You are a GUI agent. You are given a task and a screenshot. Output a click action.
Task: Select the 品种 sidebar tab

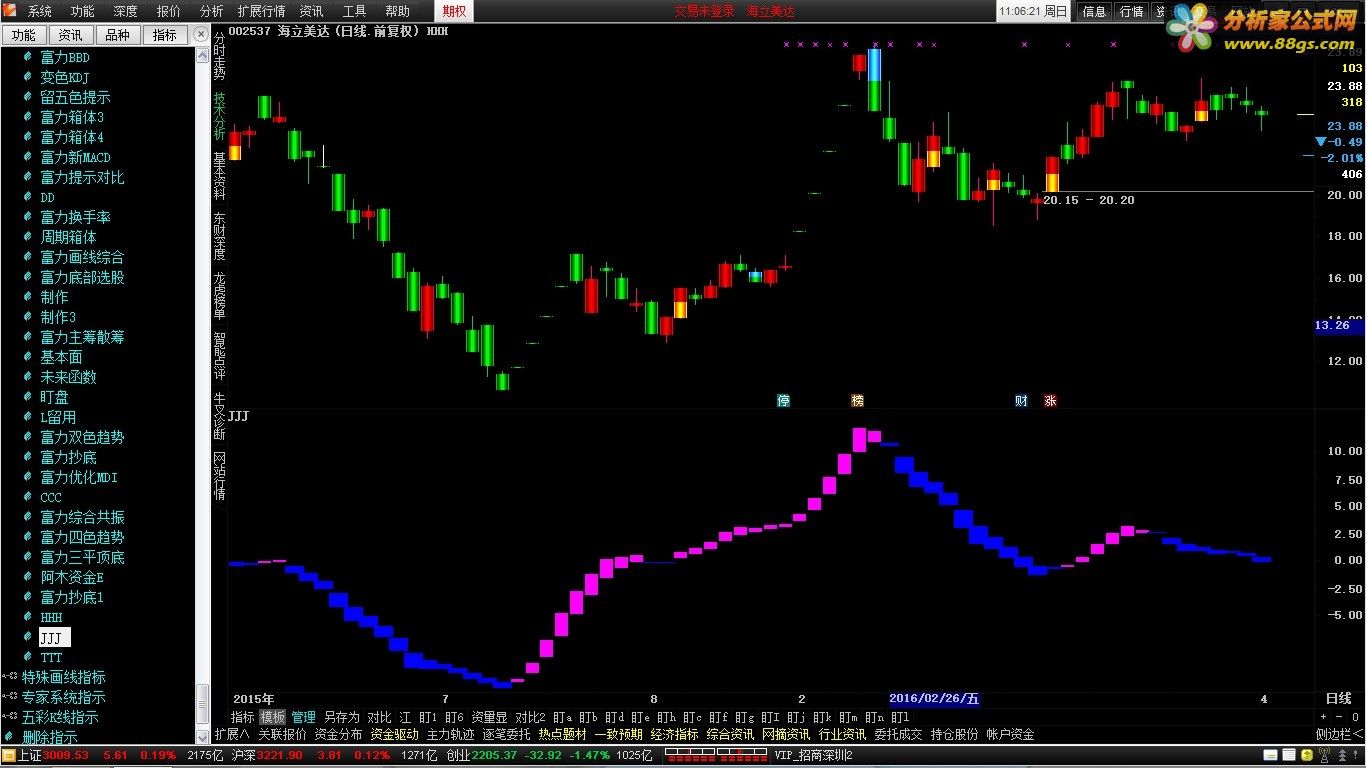pyautogui.click(x=117, y=35)
